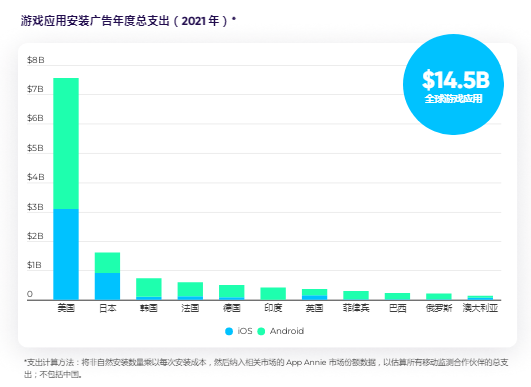Image resolution: width=531 pixels, height=387 pixels.
Task: Toggle the Android legend label
Action: tap(287, 331)
